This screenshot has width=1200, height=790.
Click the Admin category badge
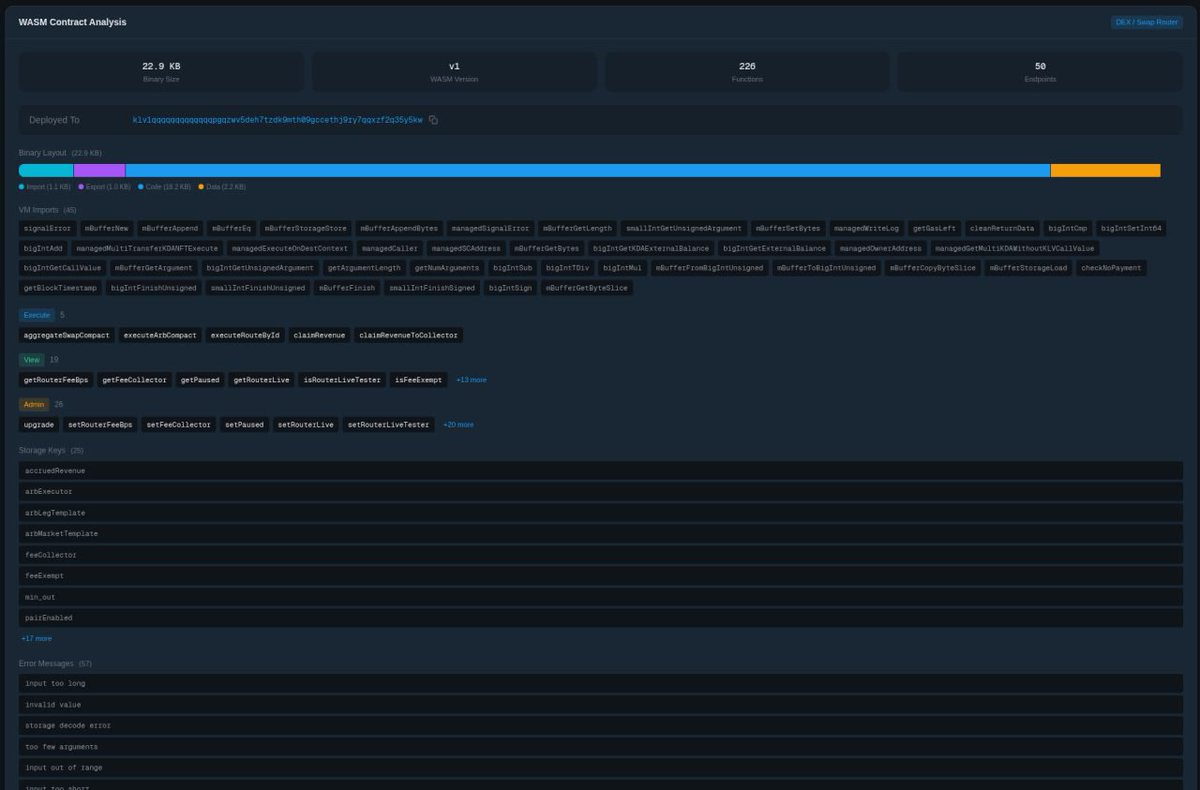[x=34, y=405]
